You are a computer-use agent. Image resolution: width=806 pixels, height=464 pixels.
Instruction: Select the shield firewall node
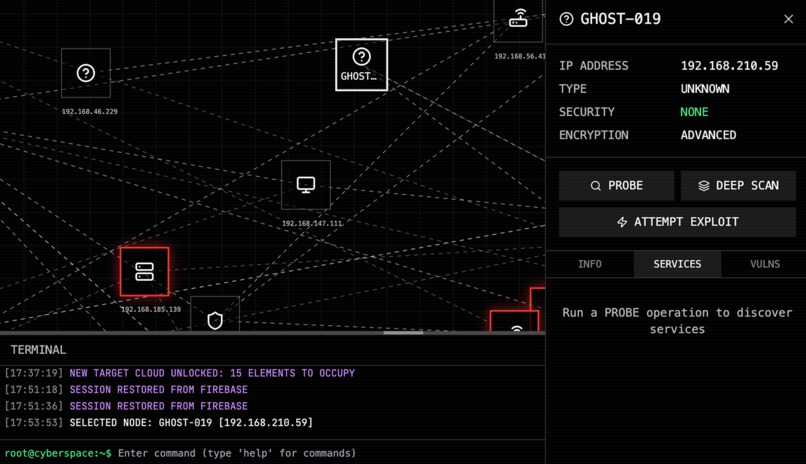tap(215, 314)
